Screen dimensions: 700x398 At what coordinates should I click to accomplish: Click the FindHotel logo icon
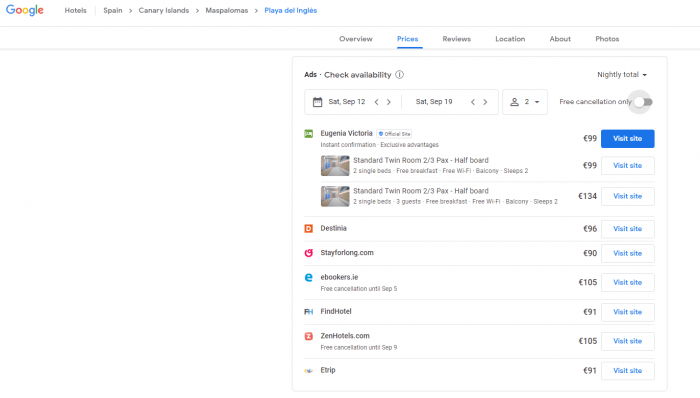308,312
